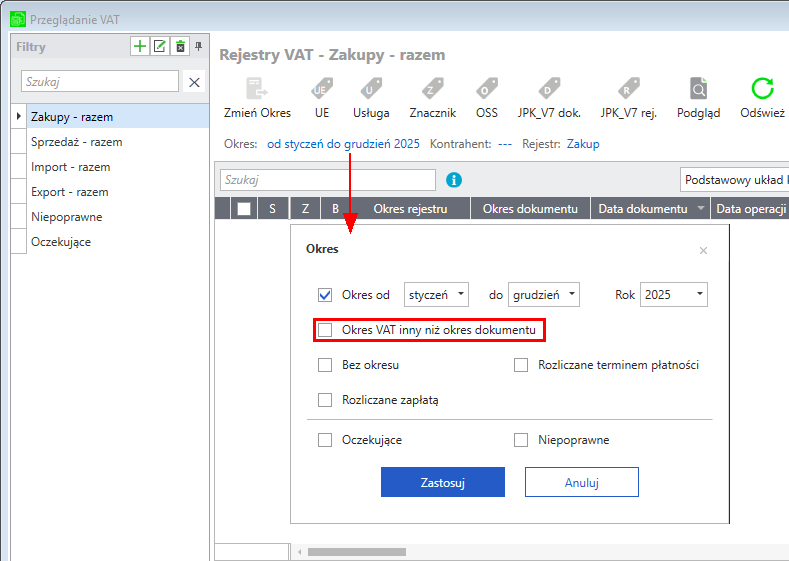Tick the Rozliczane zapłatą checkbox
The width and height of the screenshot is (789, 561).
pyautogui.click(x=325, y=400)
